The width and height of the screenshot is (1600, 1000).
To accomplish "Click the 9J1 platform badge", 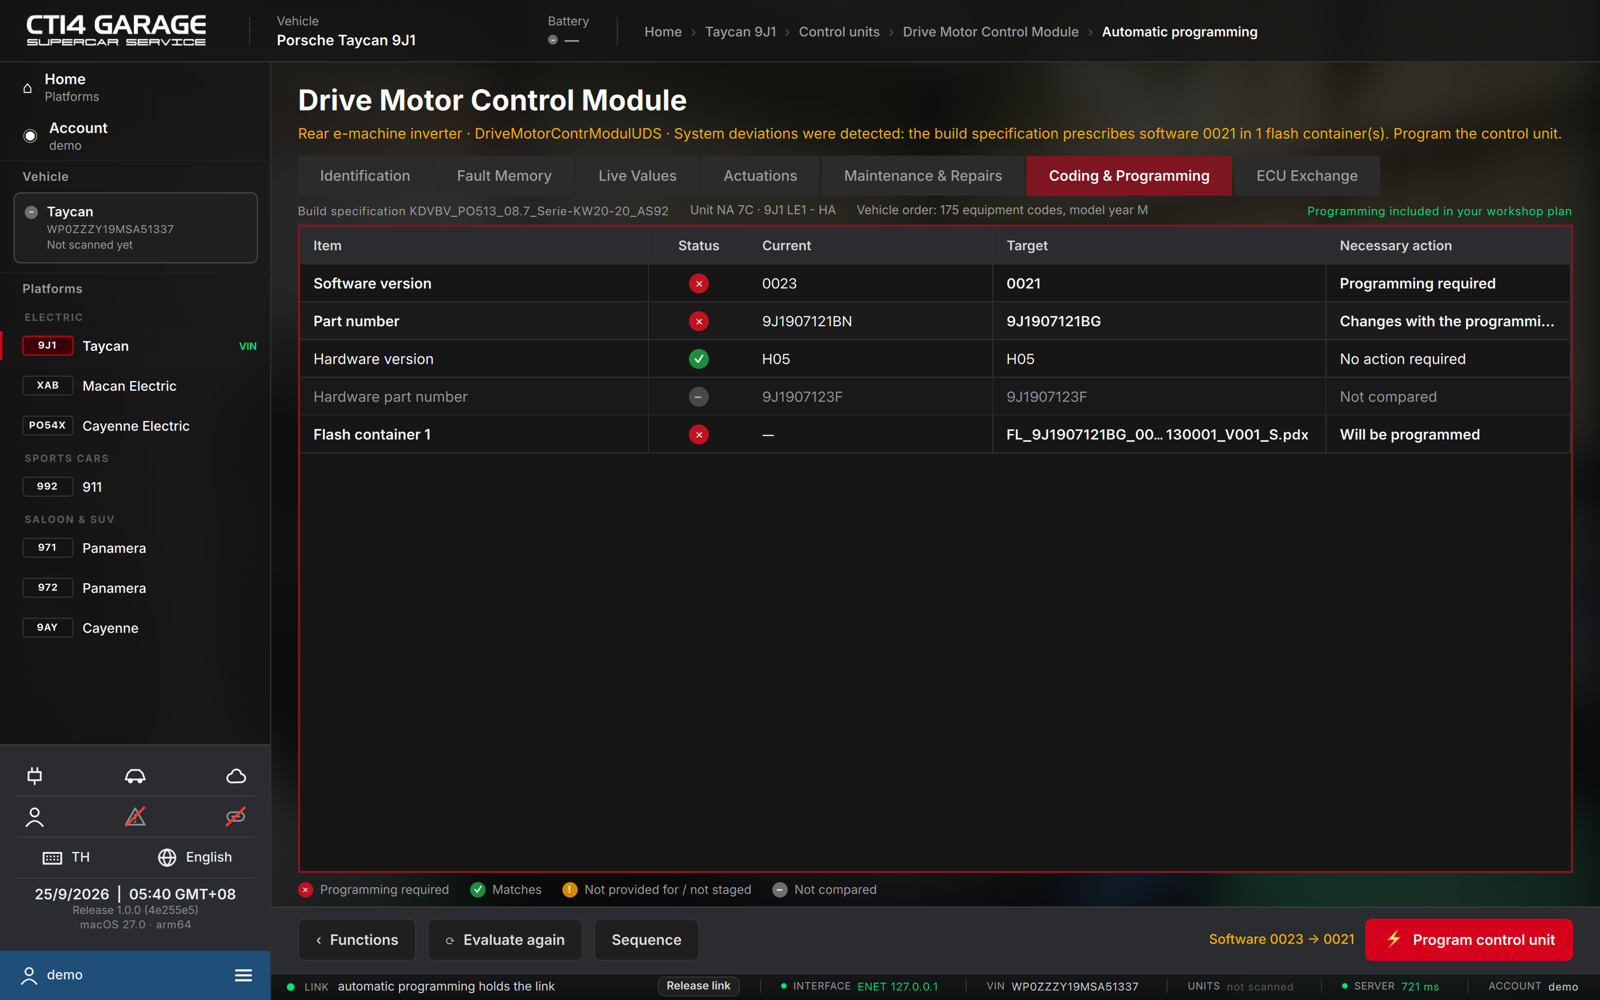I will click(x=47, y=346).
